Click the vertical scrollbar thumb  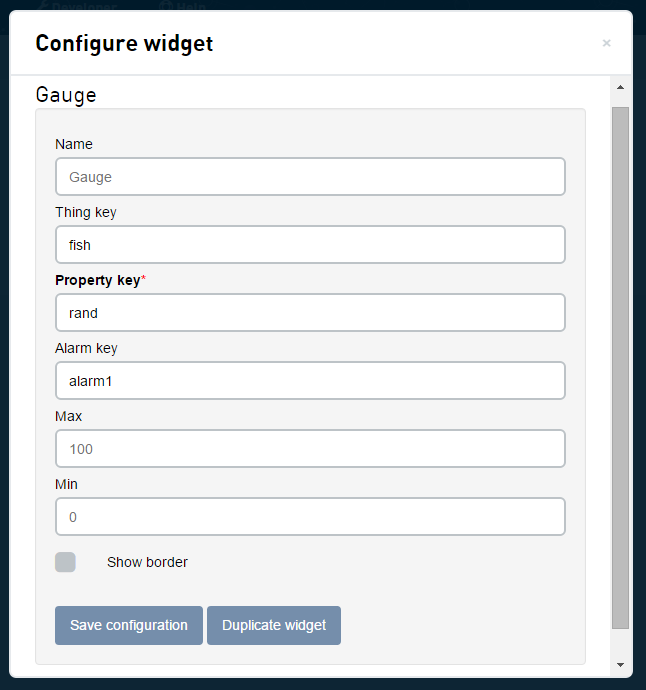click(x=620, y=365)
